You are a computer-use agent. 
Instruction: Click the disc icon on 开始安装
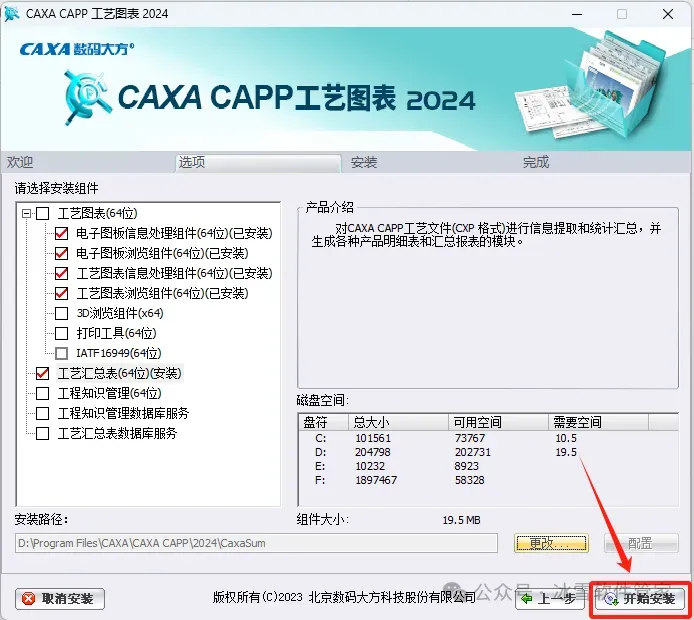611,599
